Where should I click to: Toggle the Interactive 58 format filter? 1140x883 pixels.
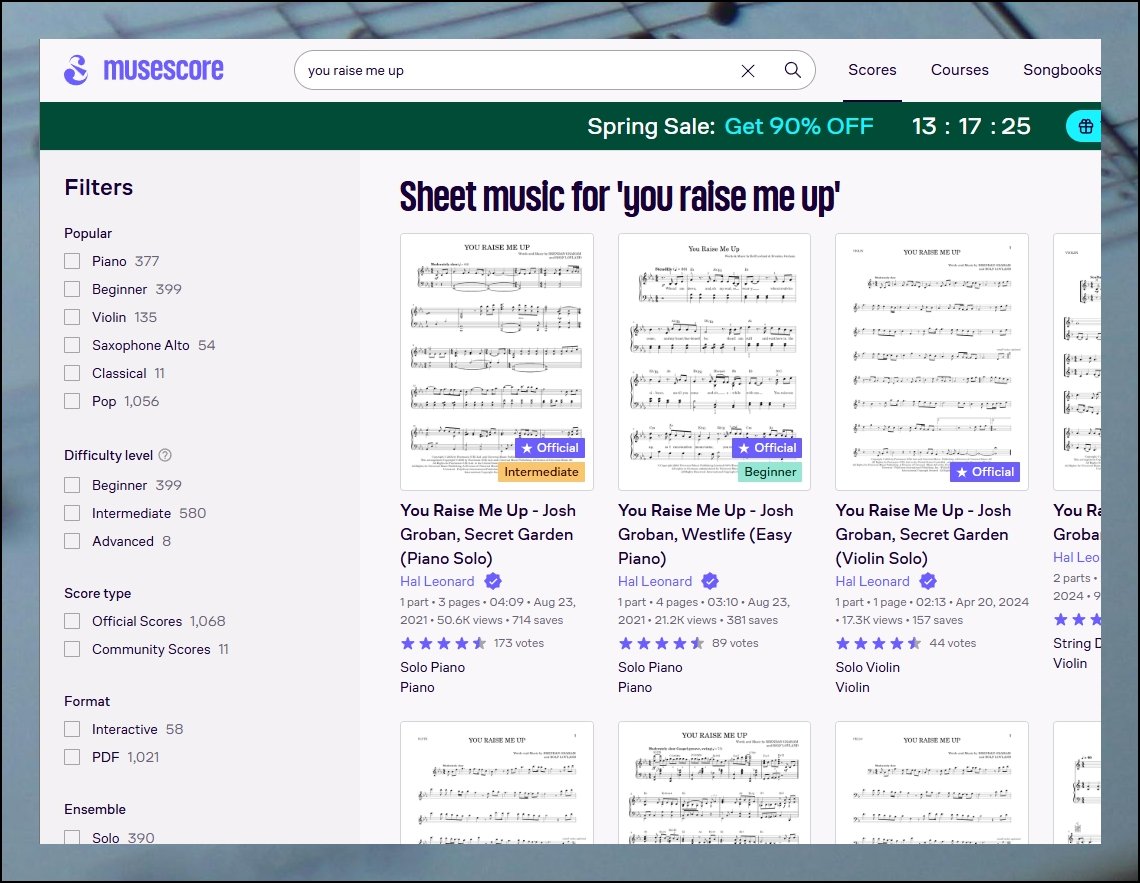pyautogui.click(x=72, y=729)
